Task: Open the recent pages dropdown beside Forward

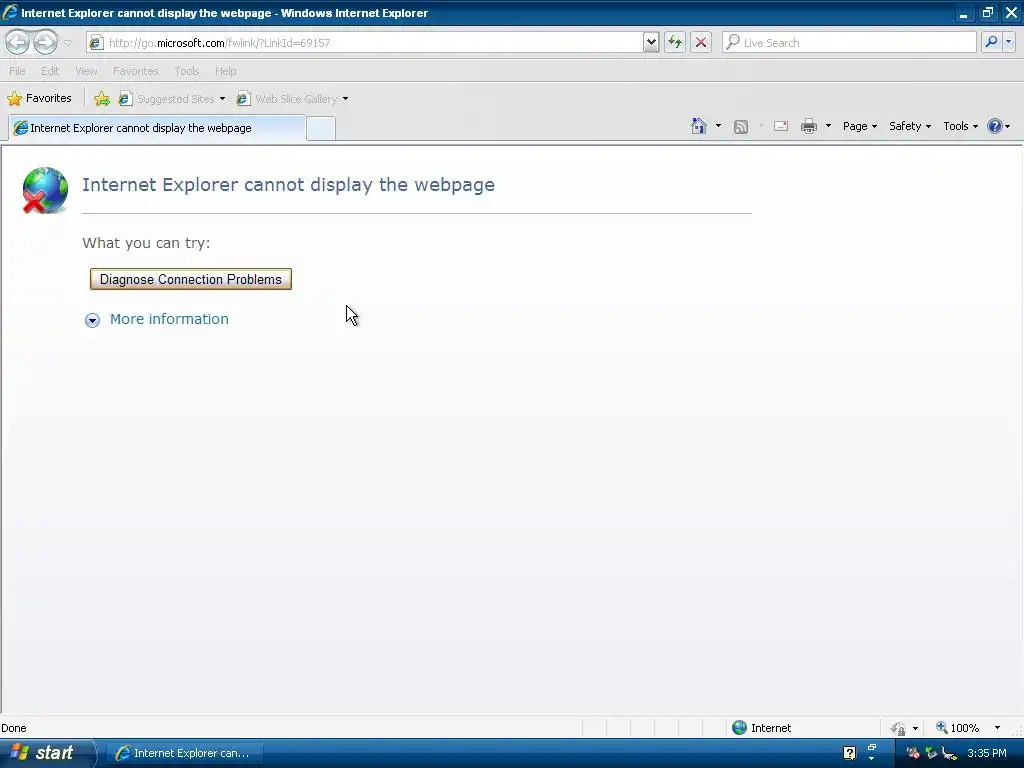Action: pyautogui.click(x=67, y=43)
